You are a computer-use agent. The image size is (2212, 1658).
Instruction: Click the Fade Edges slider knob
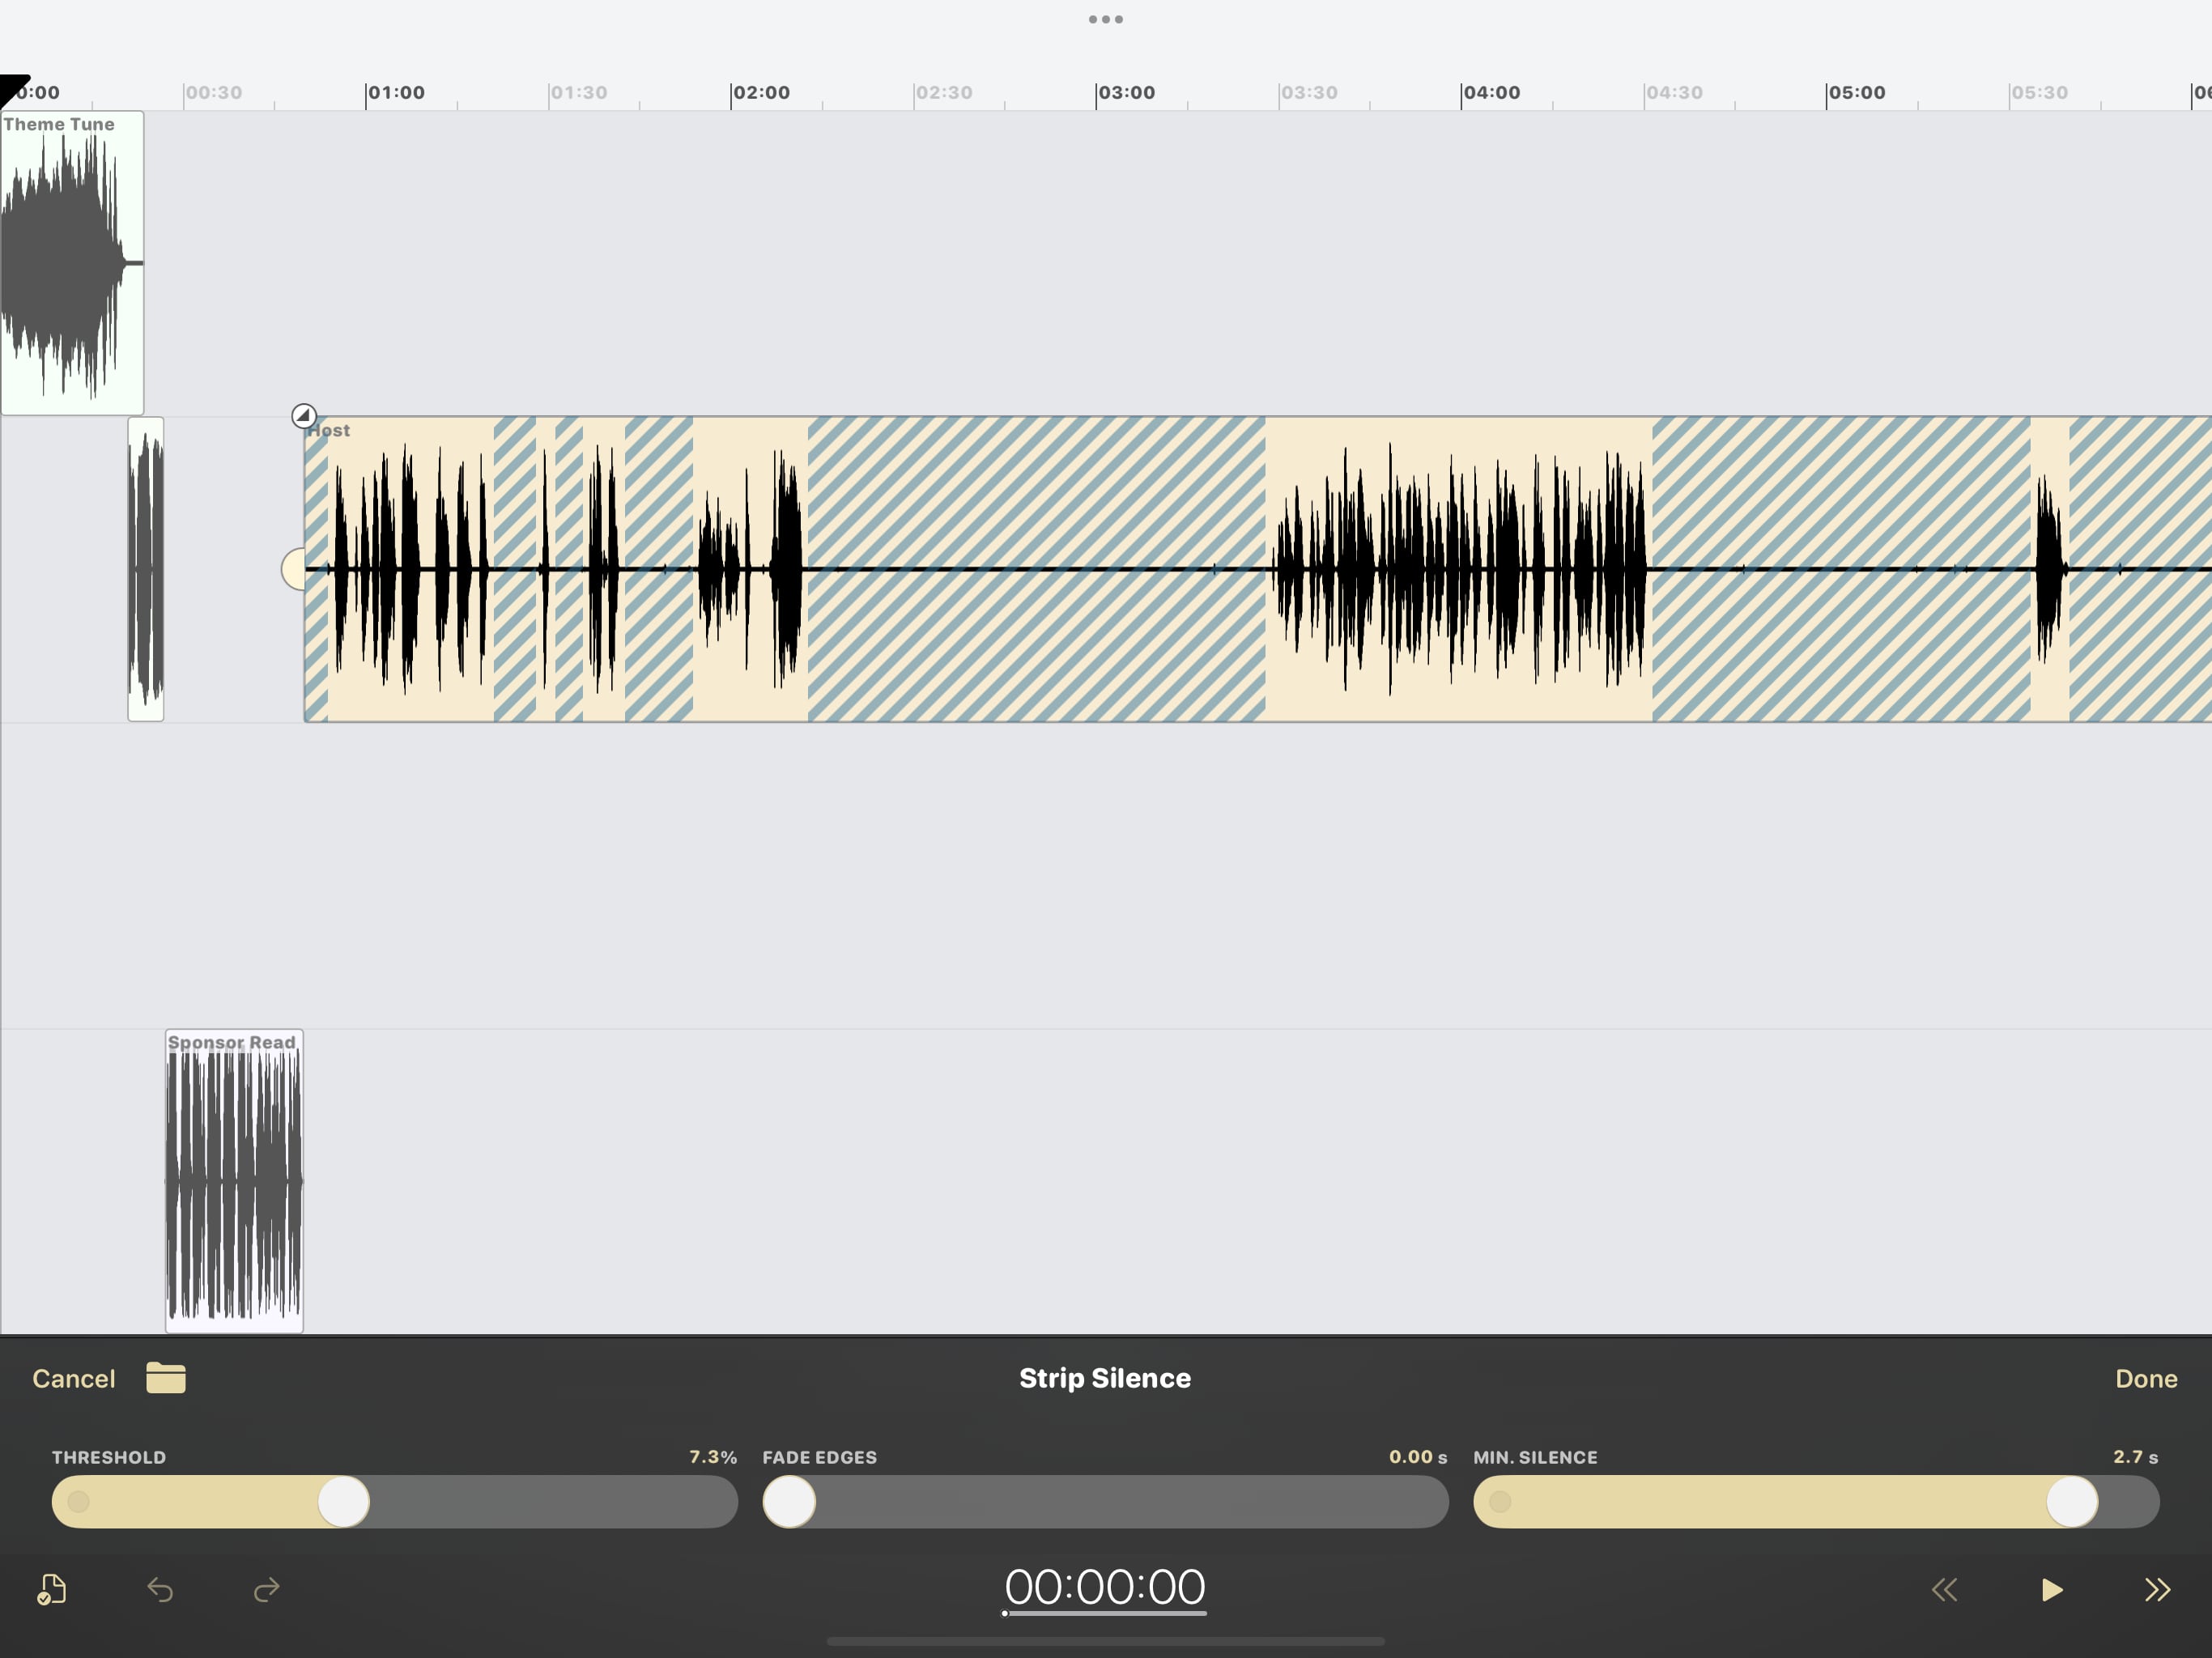tap(790, 1501)
